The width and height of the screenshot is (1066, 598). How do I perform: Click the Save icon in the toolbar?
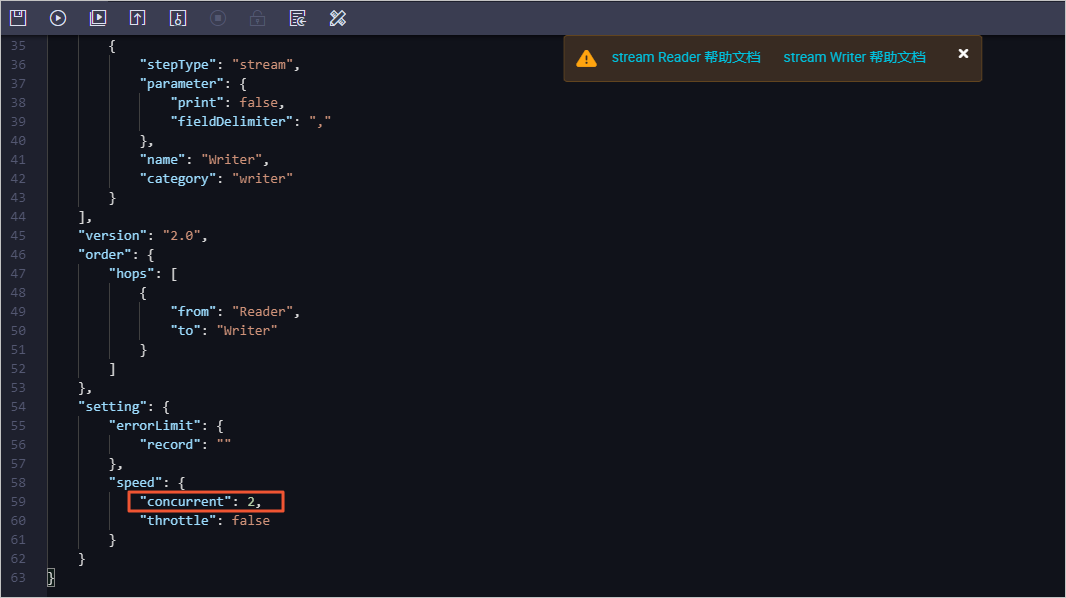pyautogui.click(x=18, y=18)
